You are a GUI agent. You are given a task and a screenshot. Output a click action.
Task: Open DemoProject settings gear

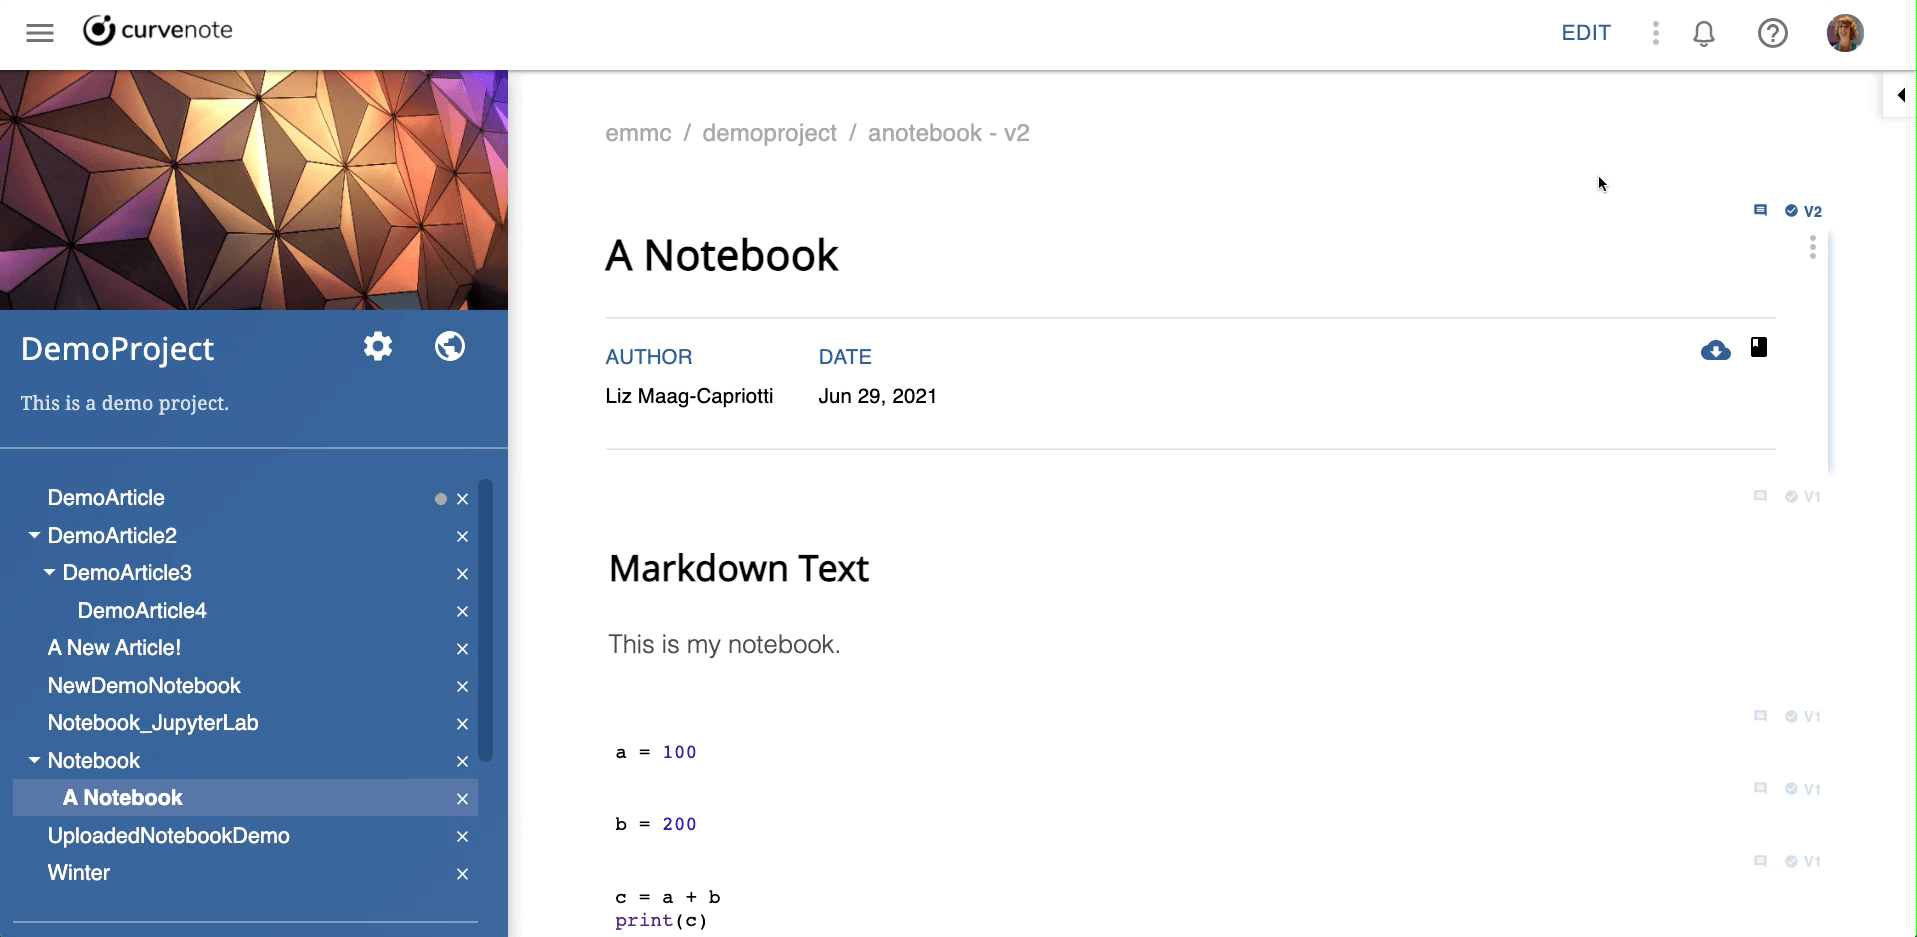coord(378,347)
